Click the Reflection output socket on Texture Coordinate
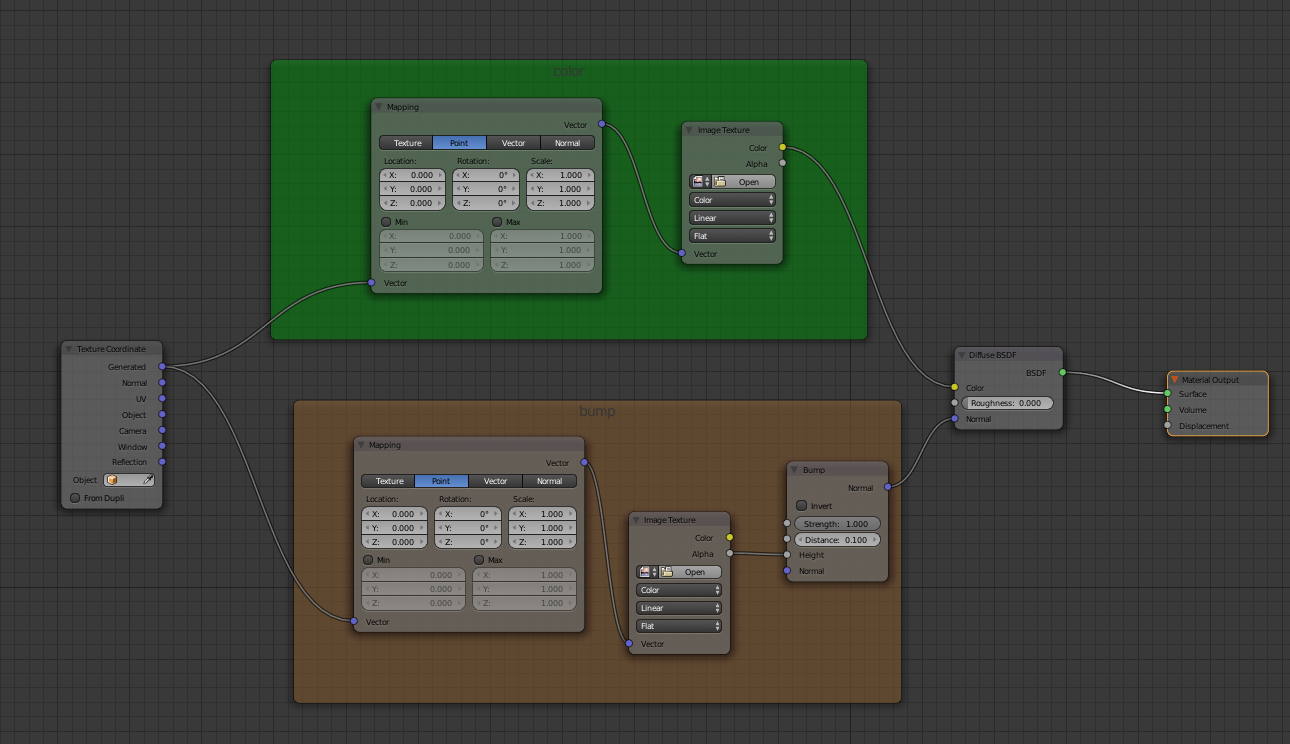Screen dimensions: 1290x744 [x=162, y=462]
